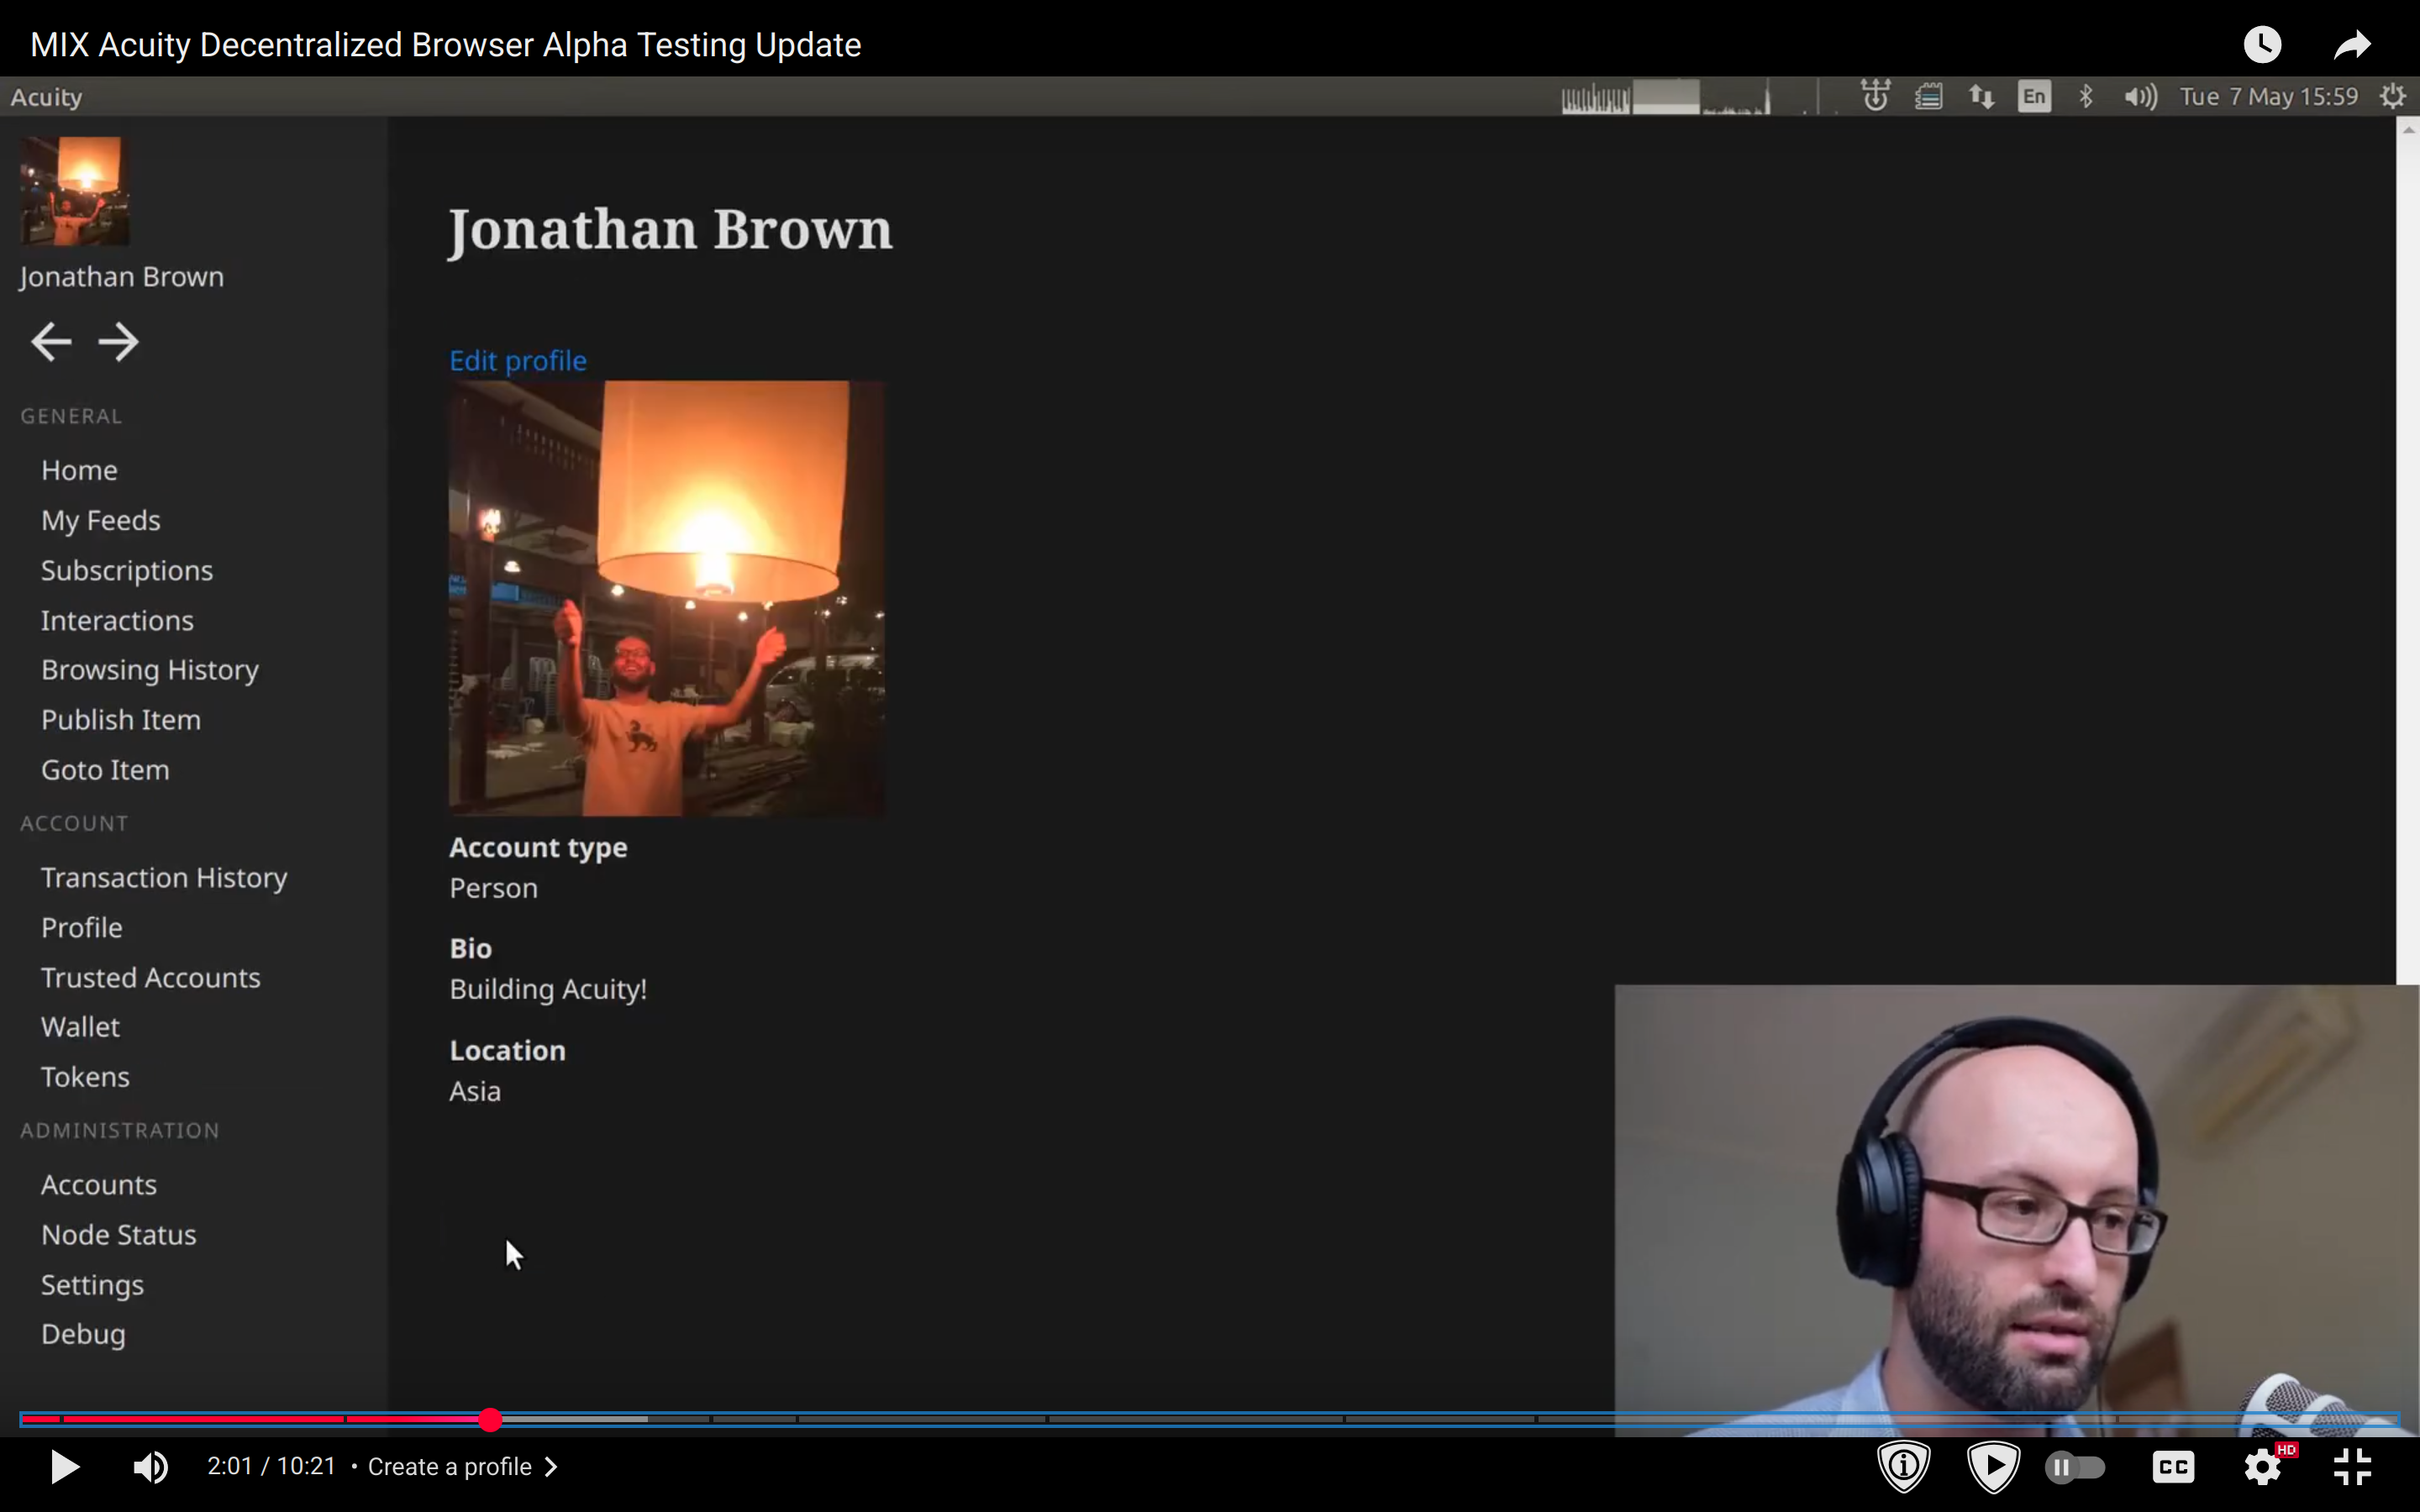Viewport: 2420px width, 1512px height.
Task: Click the back arrow in Acuity sidebar
Action: coord(50,342)
